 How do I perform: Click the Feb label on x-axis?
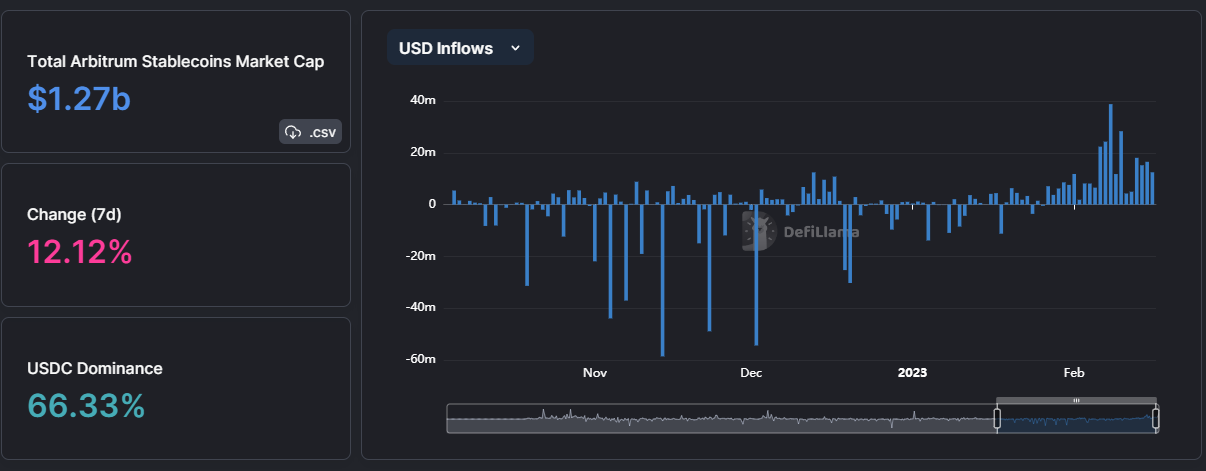(x=1074, y=373)
